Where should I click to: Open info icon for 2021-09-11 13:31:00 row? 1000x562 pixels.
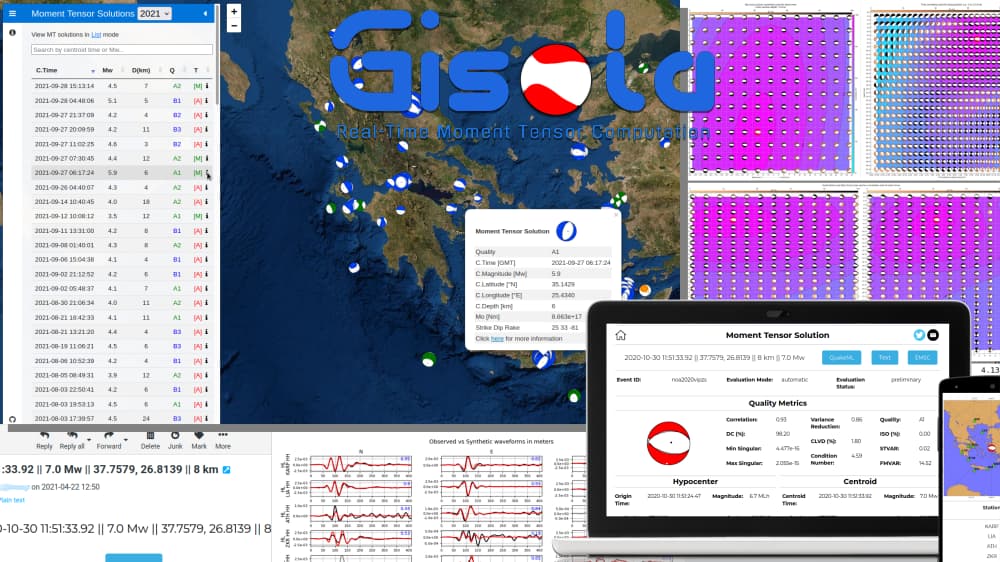pos(207,230)
